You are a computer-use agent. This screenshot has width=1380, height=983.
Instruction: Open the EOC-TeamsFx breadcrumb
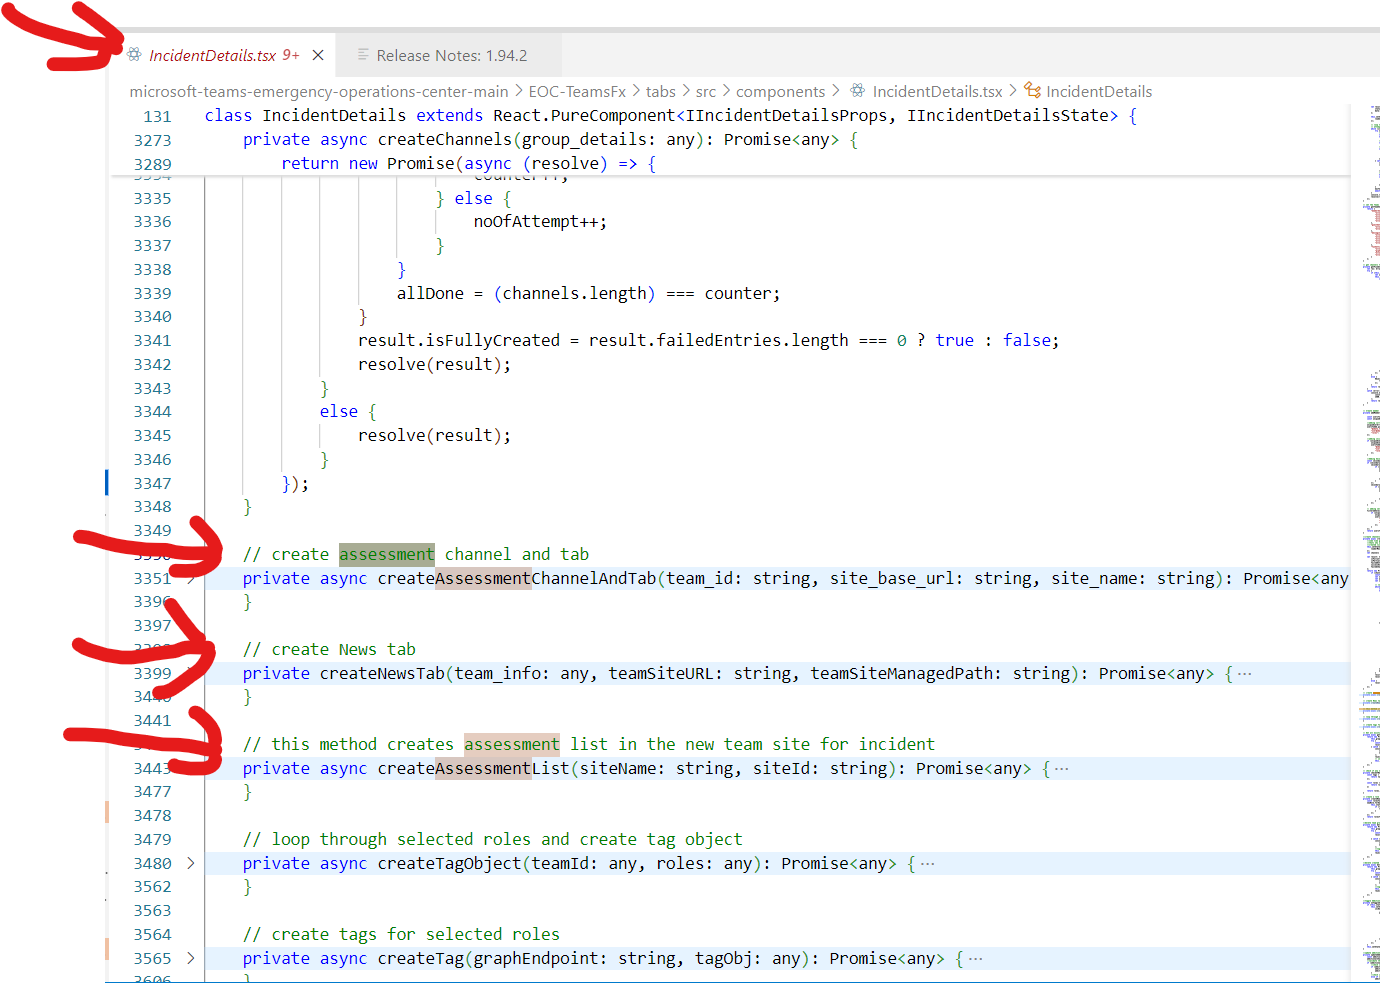(x=577, y=91)
